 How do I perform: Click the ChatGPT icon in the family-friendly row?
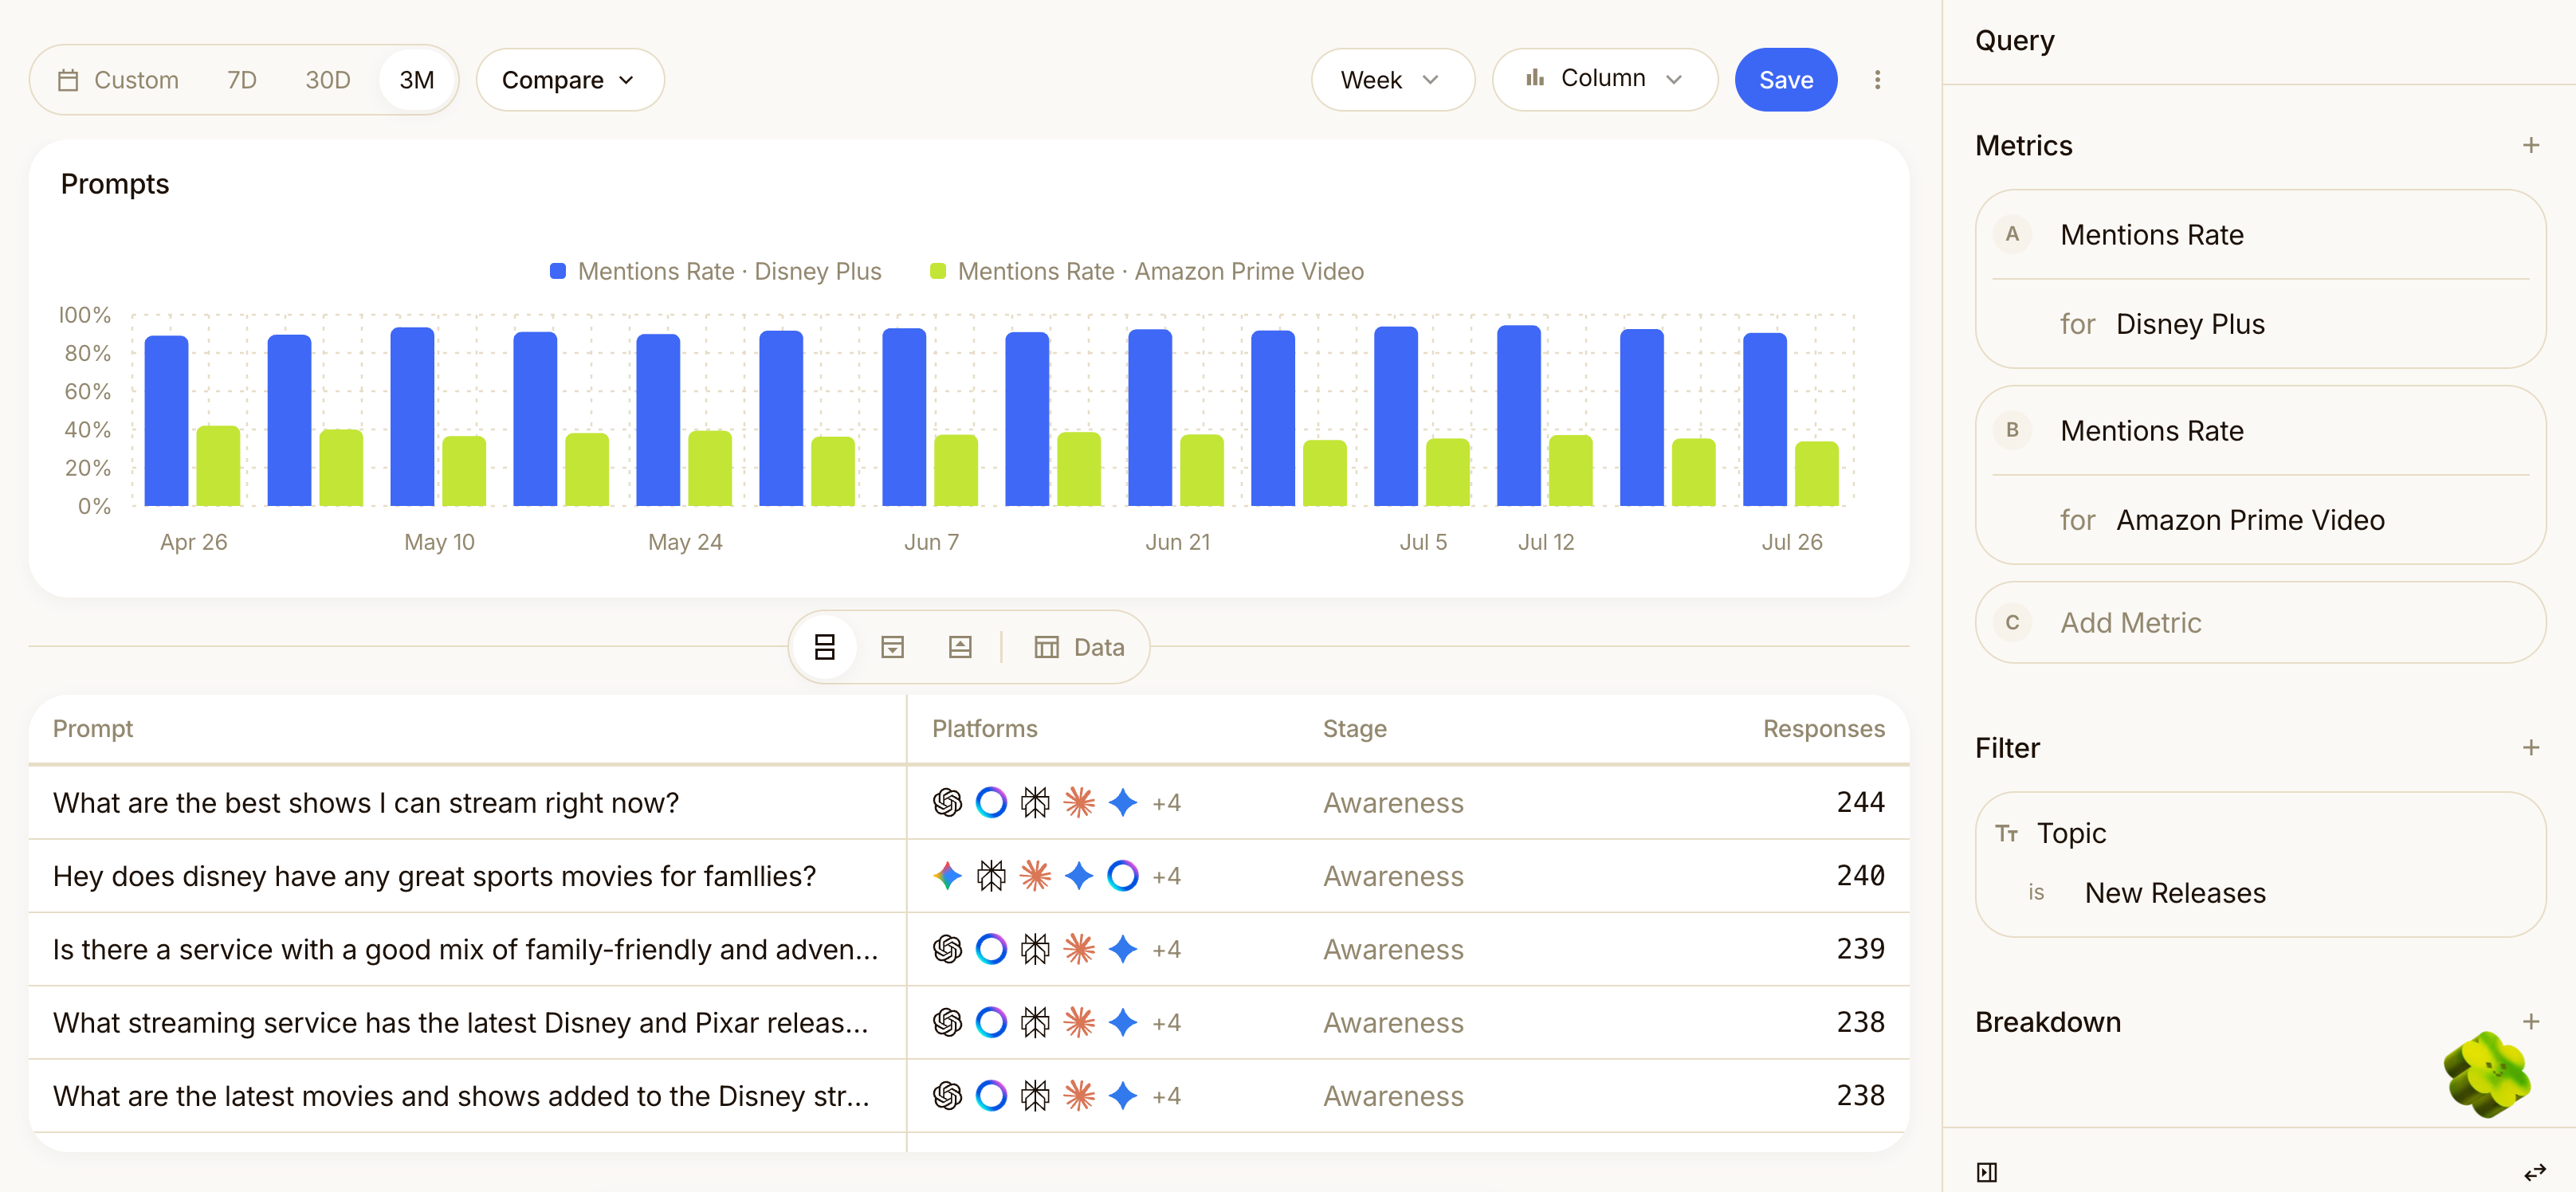point(947,949)
